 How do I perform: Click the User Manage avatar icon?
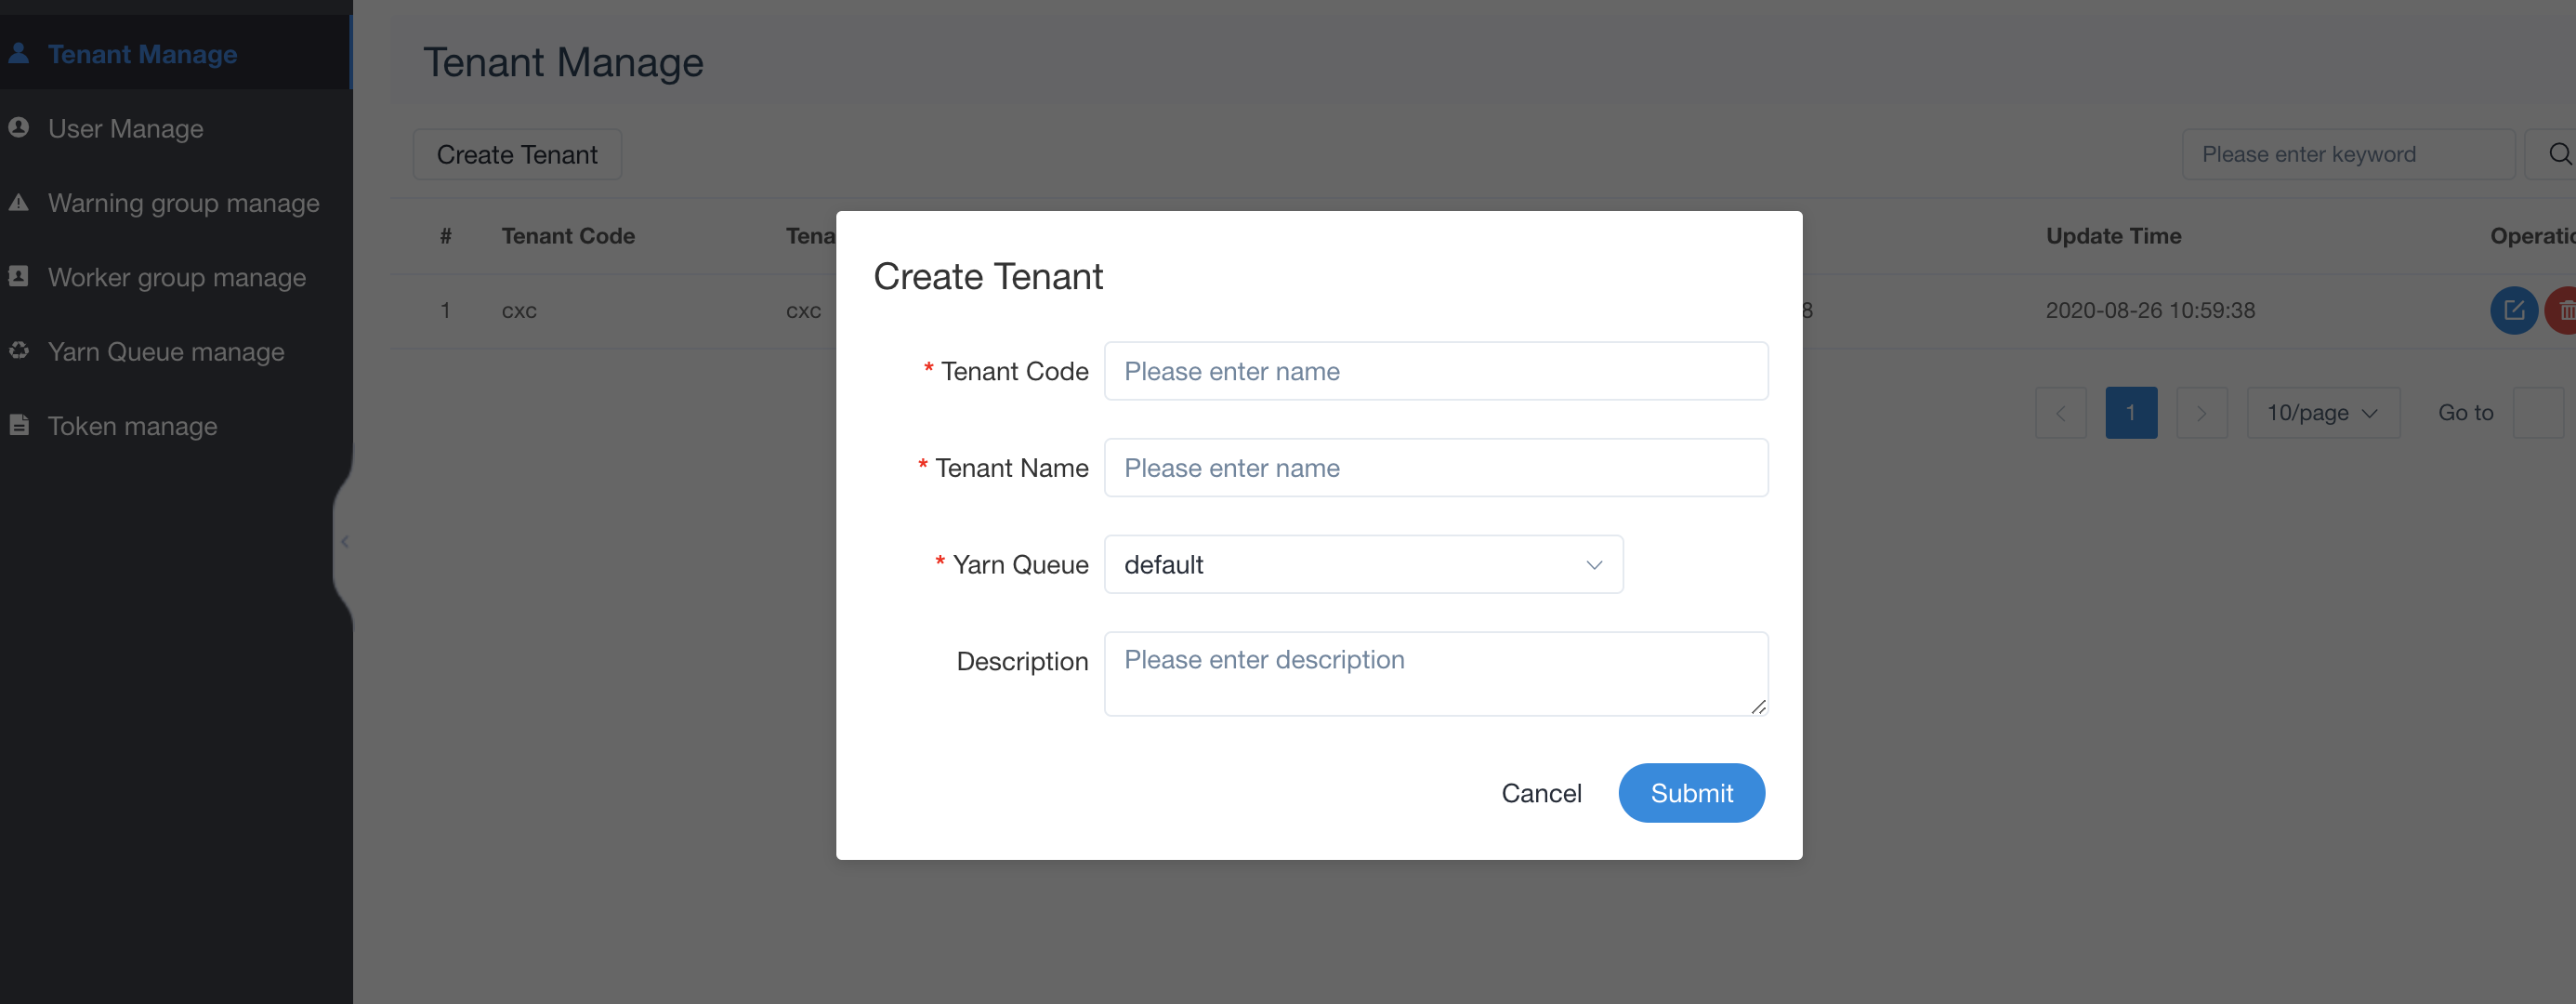19,128
